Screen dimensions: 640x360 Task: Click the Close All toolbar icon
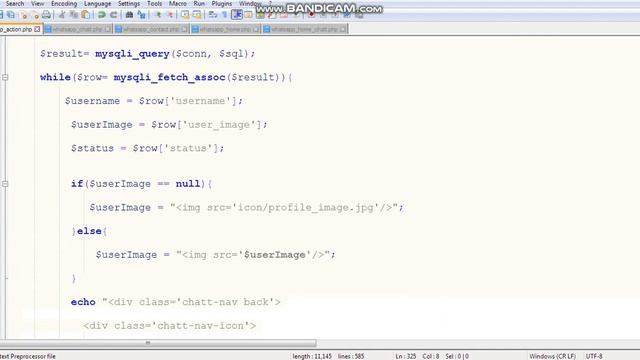pyautogui.click(x=35, y=15)
